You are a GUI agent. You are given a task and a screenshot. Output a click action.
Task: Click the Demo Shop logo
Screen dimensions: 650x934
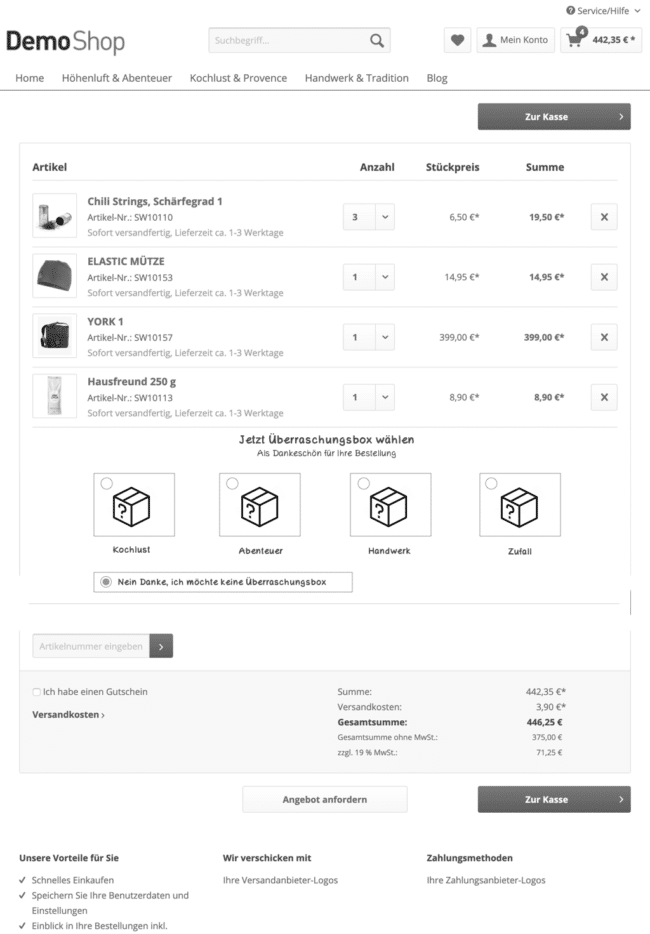(x=66, y=41)
